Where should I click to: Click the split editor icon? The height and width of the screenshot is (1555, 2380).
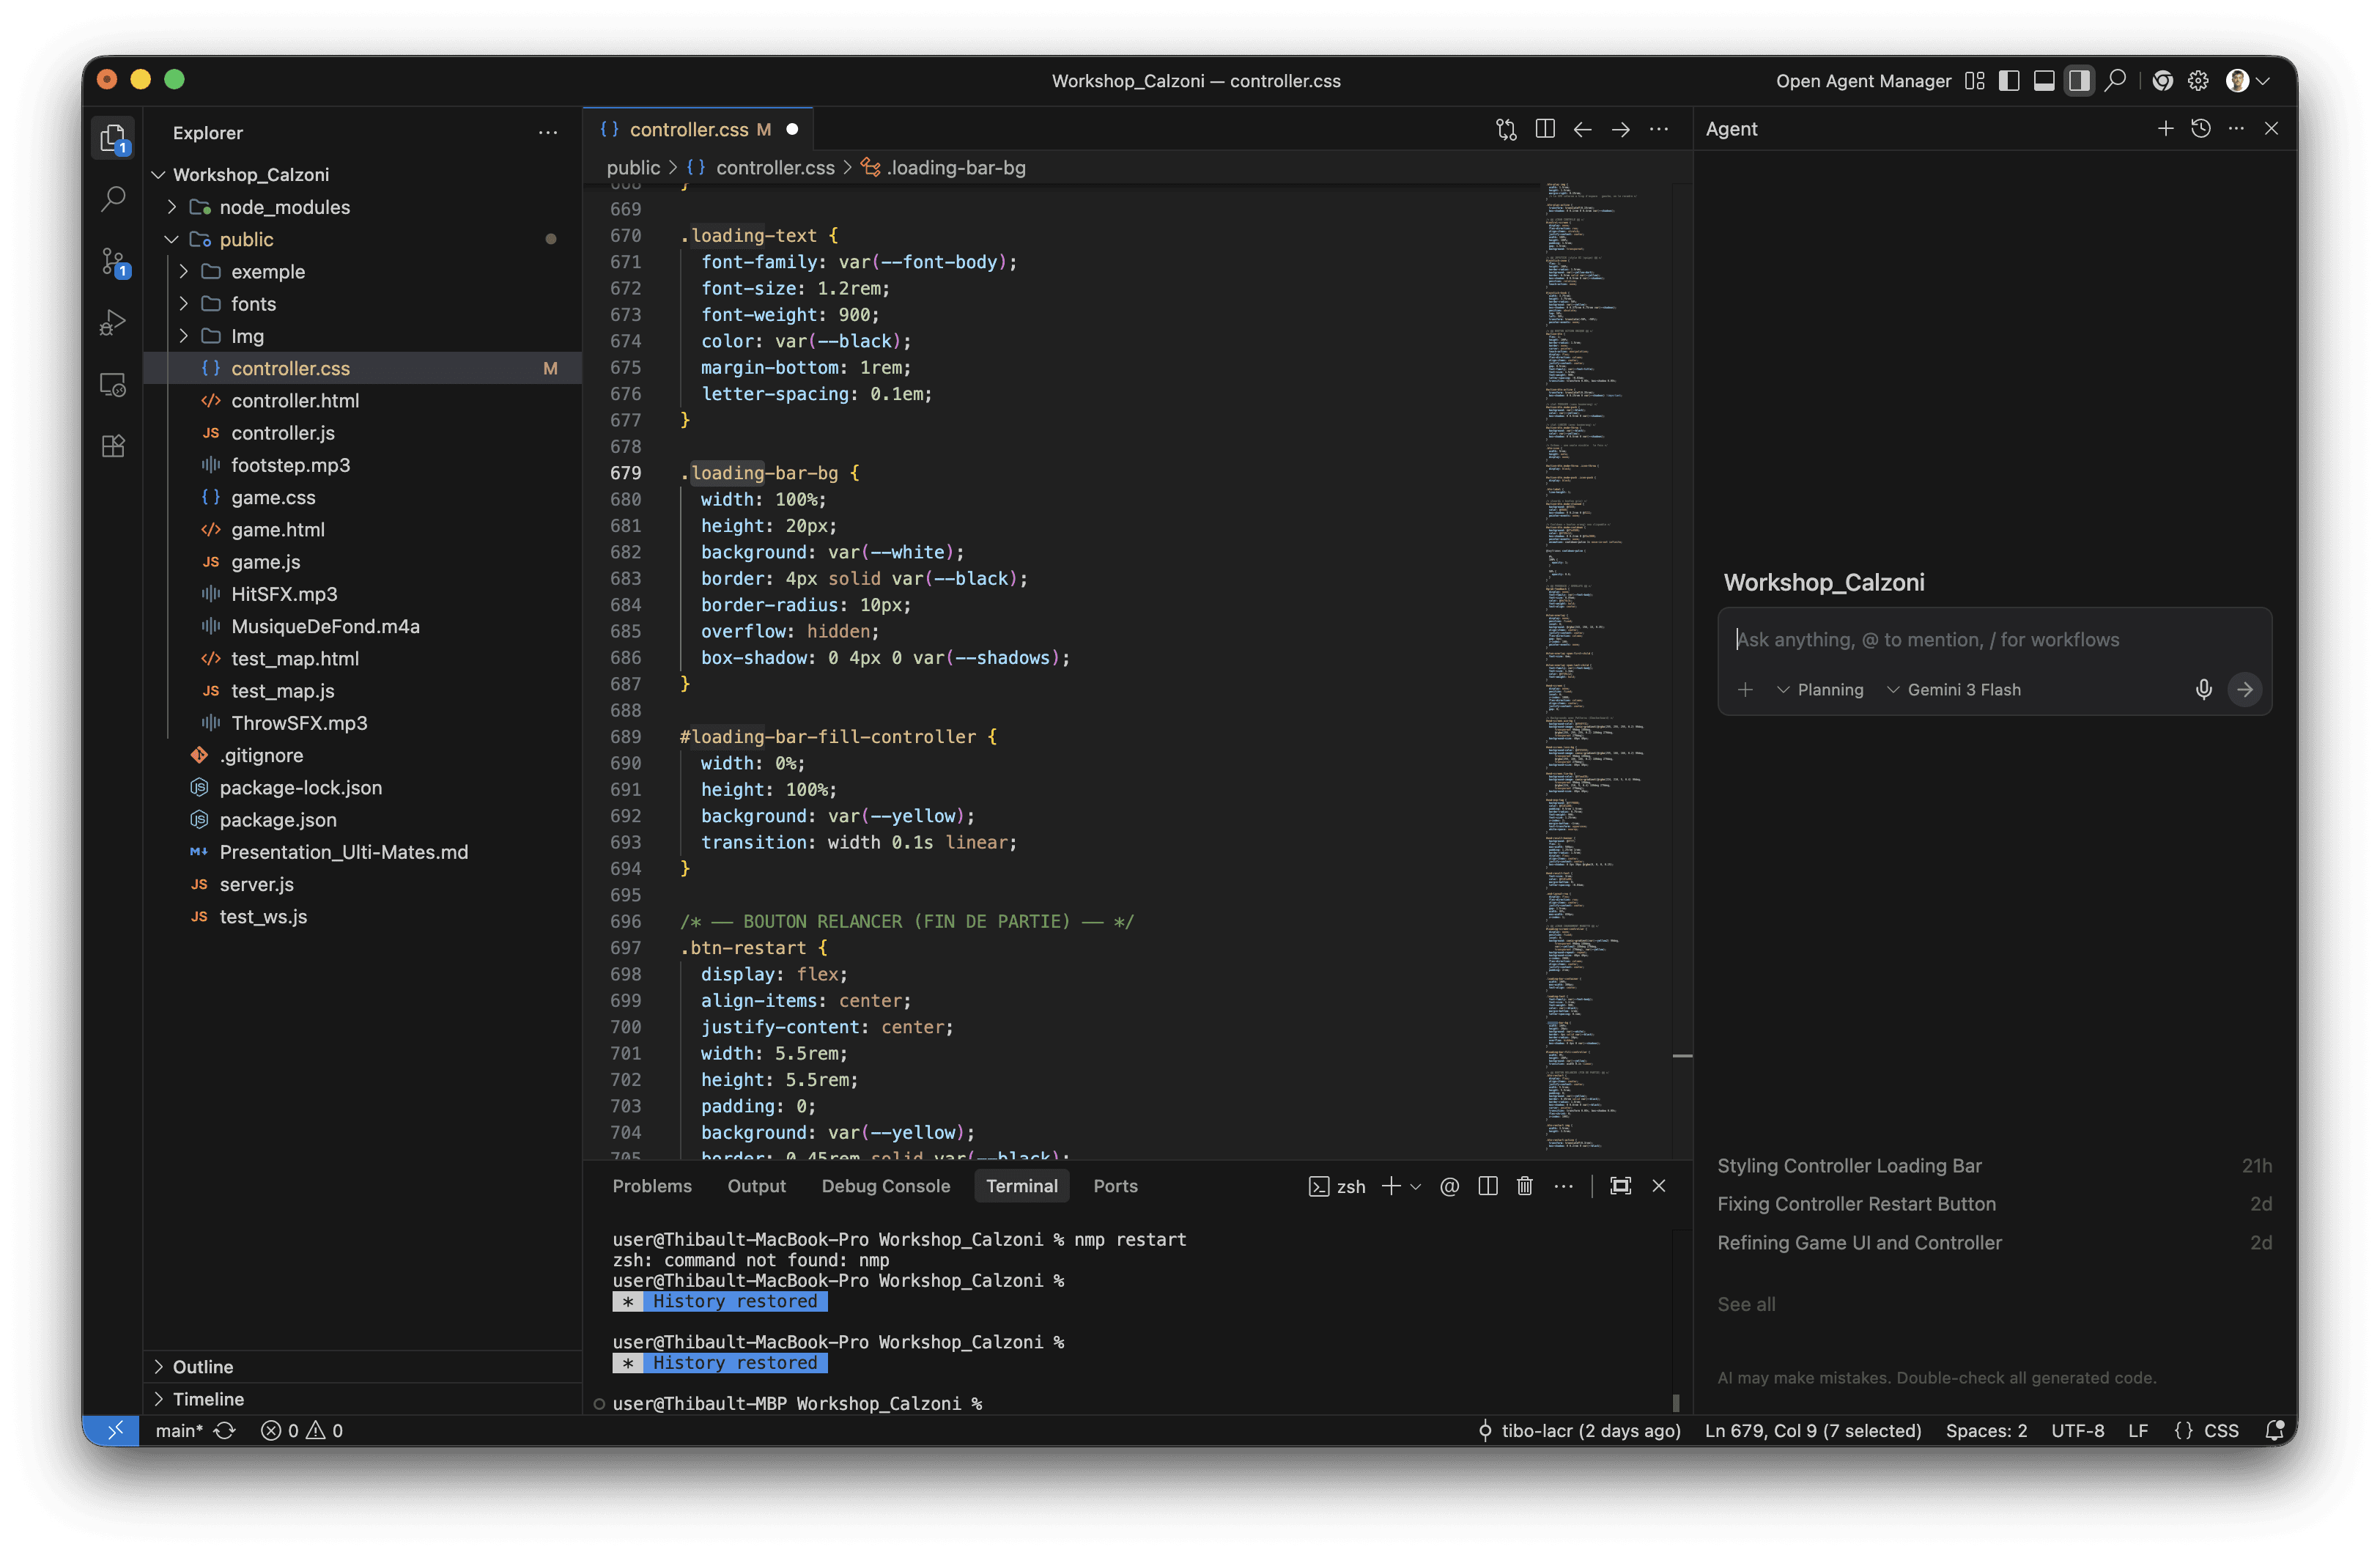click(x=1544, y=129)
